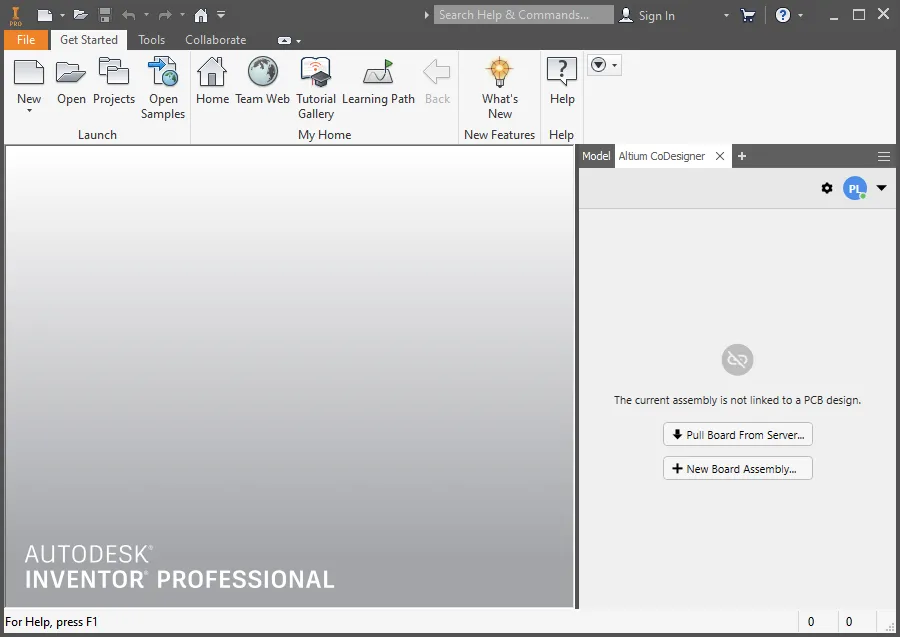Switch to the Collaborate ribbon tab
Screen dimensions: 900x637
click(x=215, y=40)
